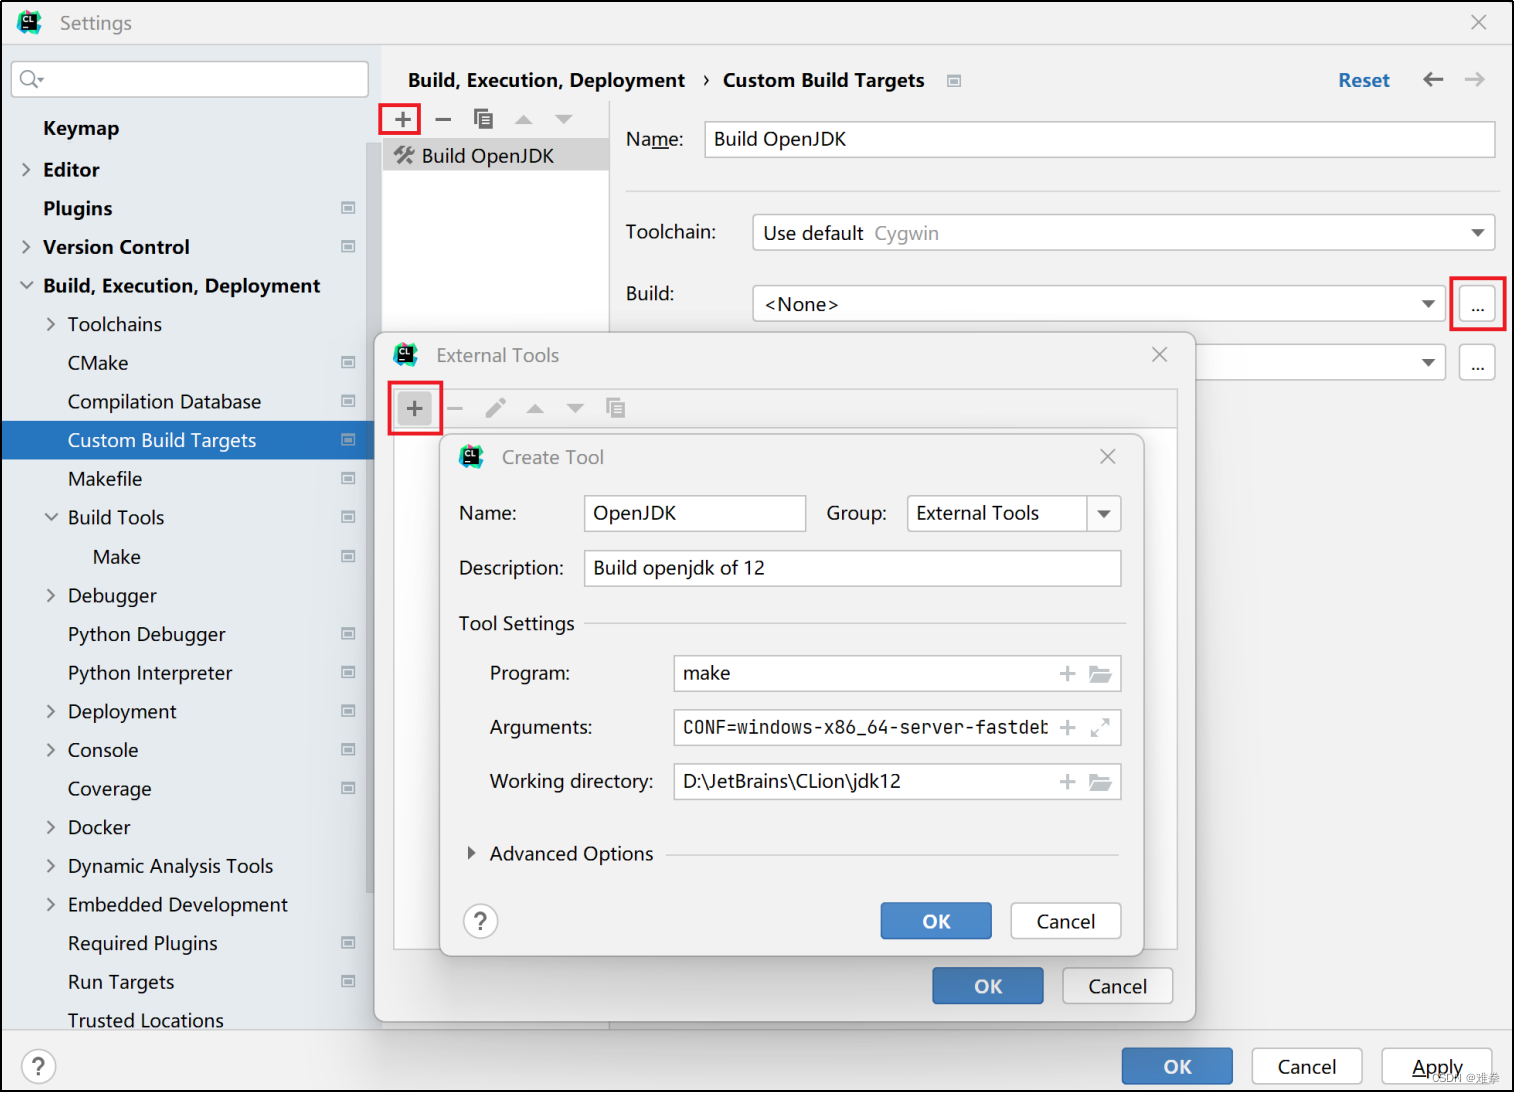Move build target down in list

pyautogui.click(x=564, y=119)
